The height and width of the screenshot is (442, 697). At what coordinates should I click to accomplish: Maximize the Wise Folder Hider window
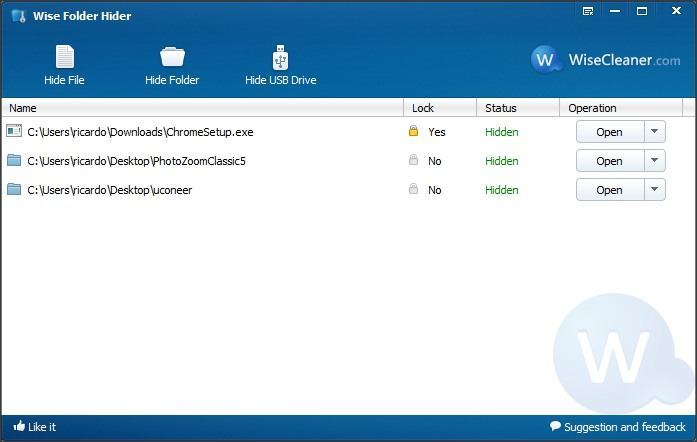[642, 11]
